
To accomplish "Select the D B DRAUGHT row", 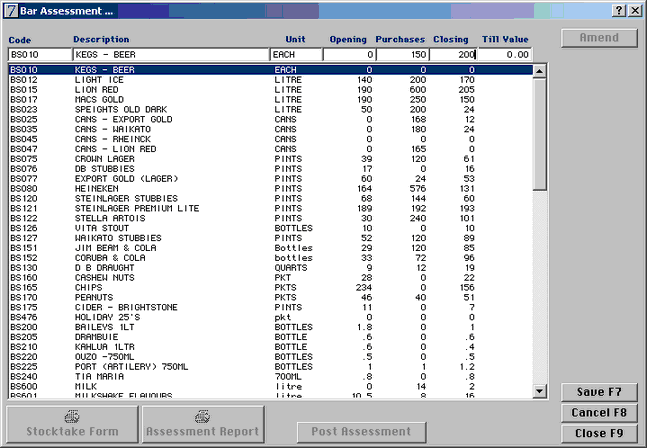I will coord(271,268).
